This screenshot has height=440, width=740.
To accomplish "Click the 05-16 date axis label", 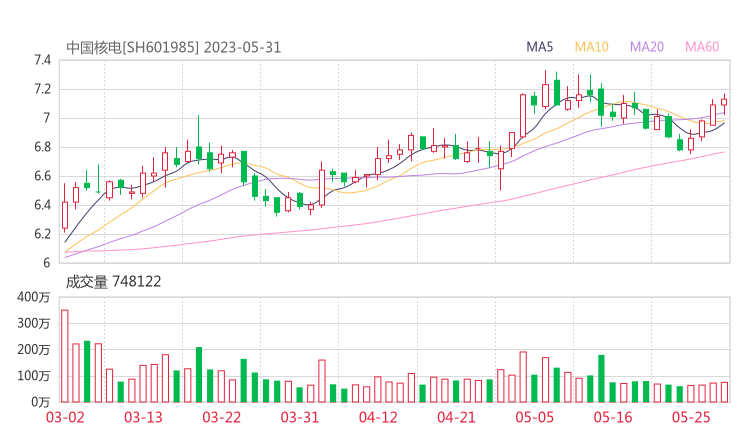I will (x=613, y=417).
